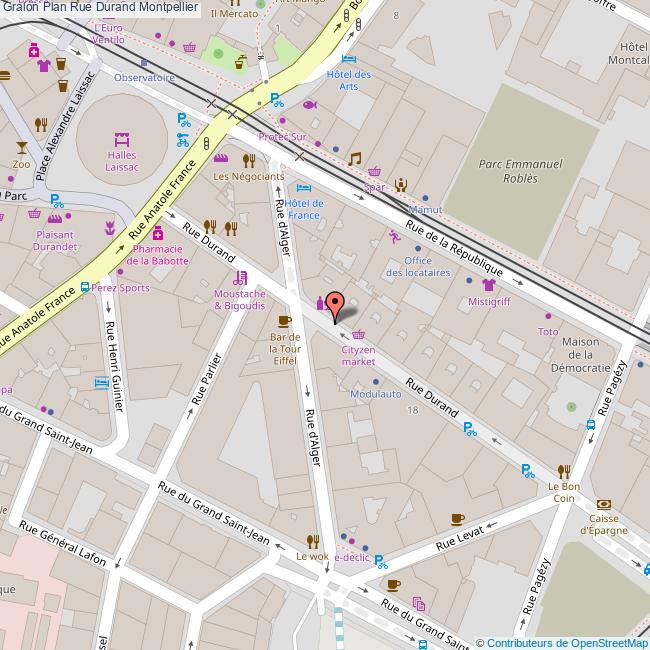This screenshot has width=650, height=650.
Task: Select the Bar de la Tour Eiffel cup icon
Action: (285, 321)
